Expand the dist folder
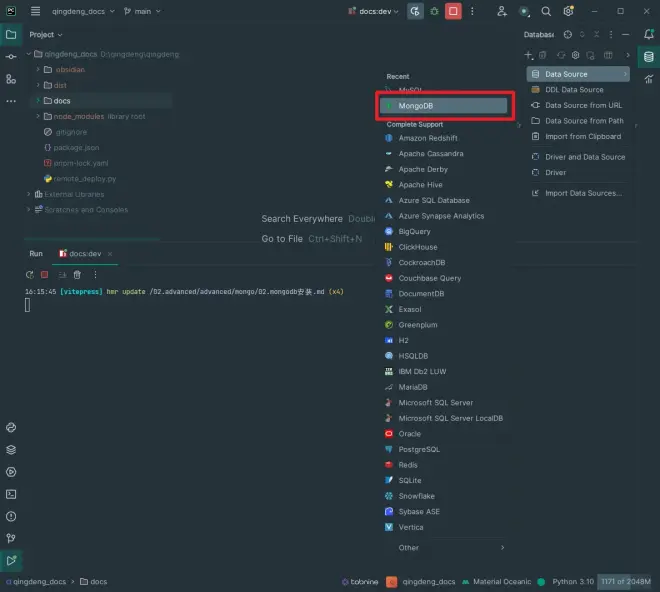The height and width of the screenshot is (592, 660). [x=38, y=85]
